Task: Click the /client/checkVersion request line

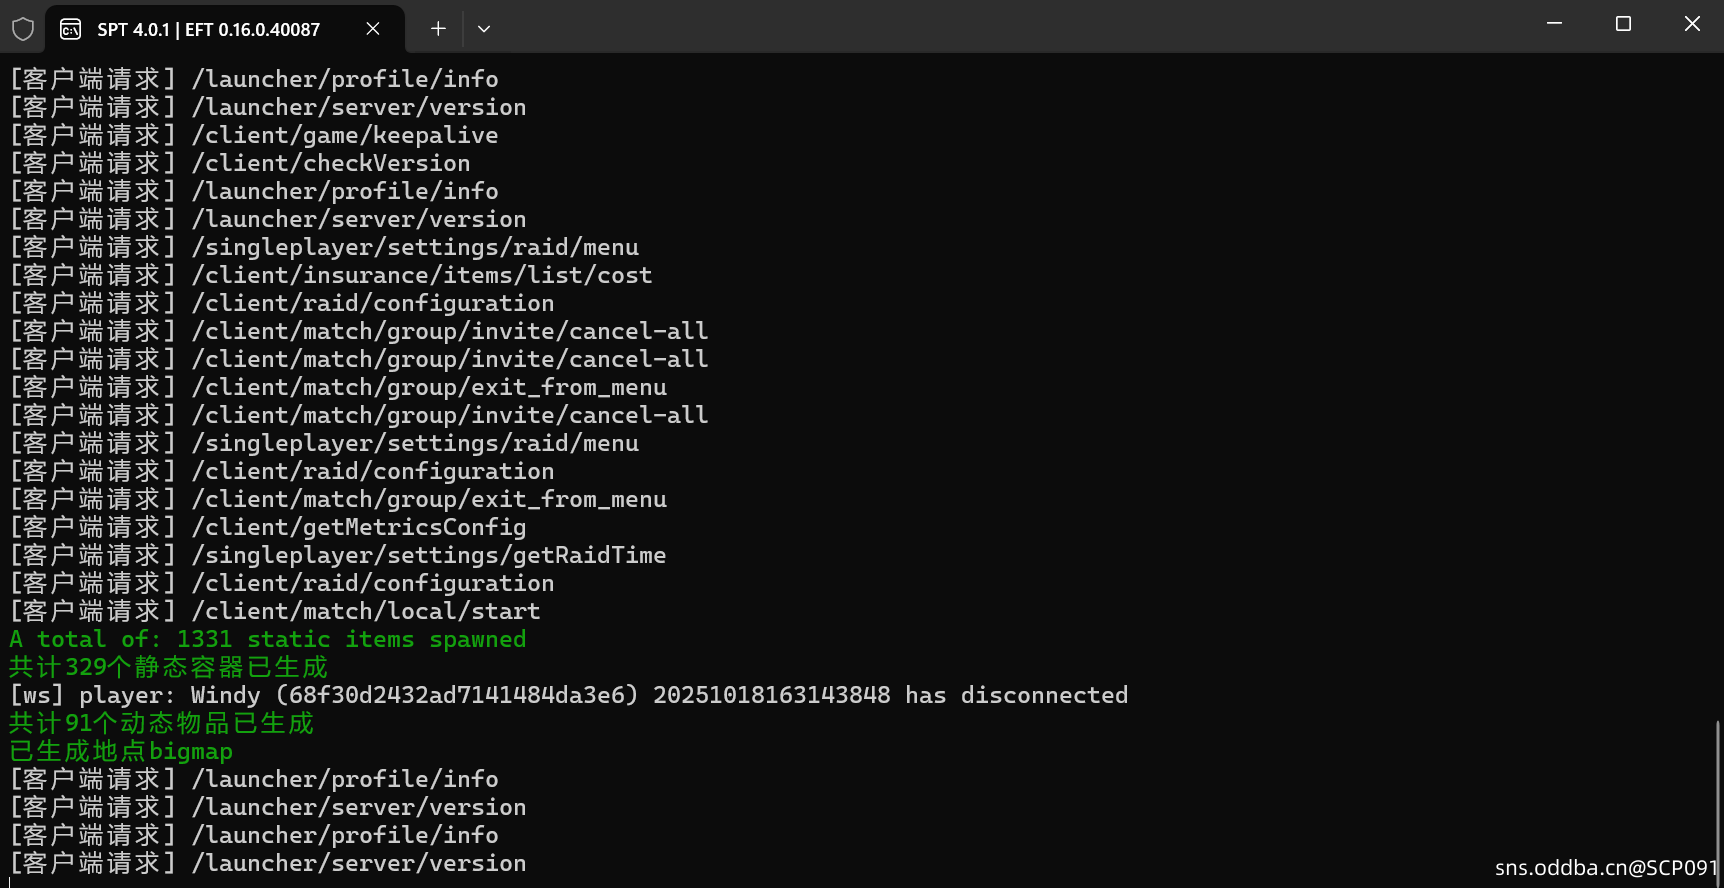Action: pyautogui.click(x=331, y=164)
